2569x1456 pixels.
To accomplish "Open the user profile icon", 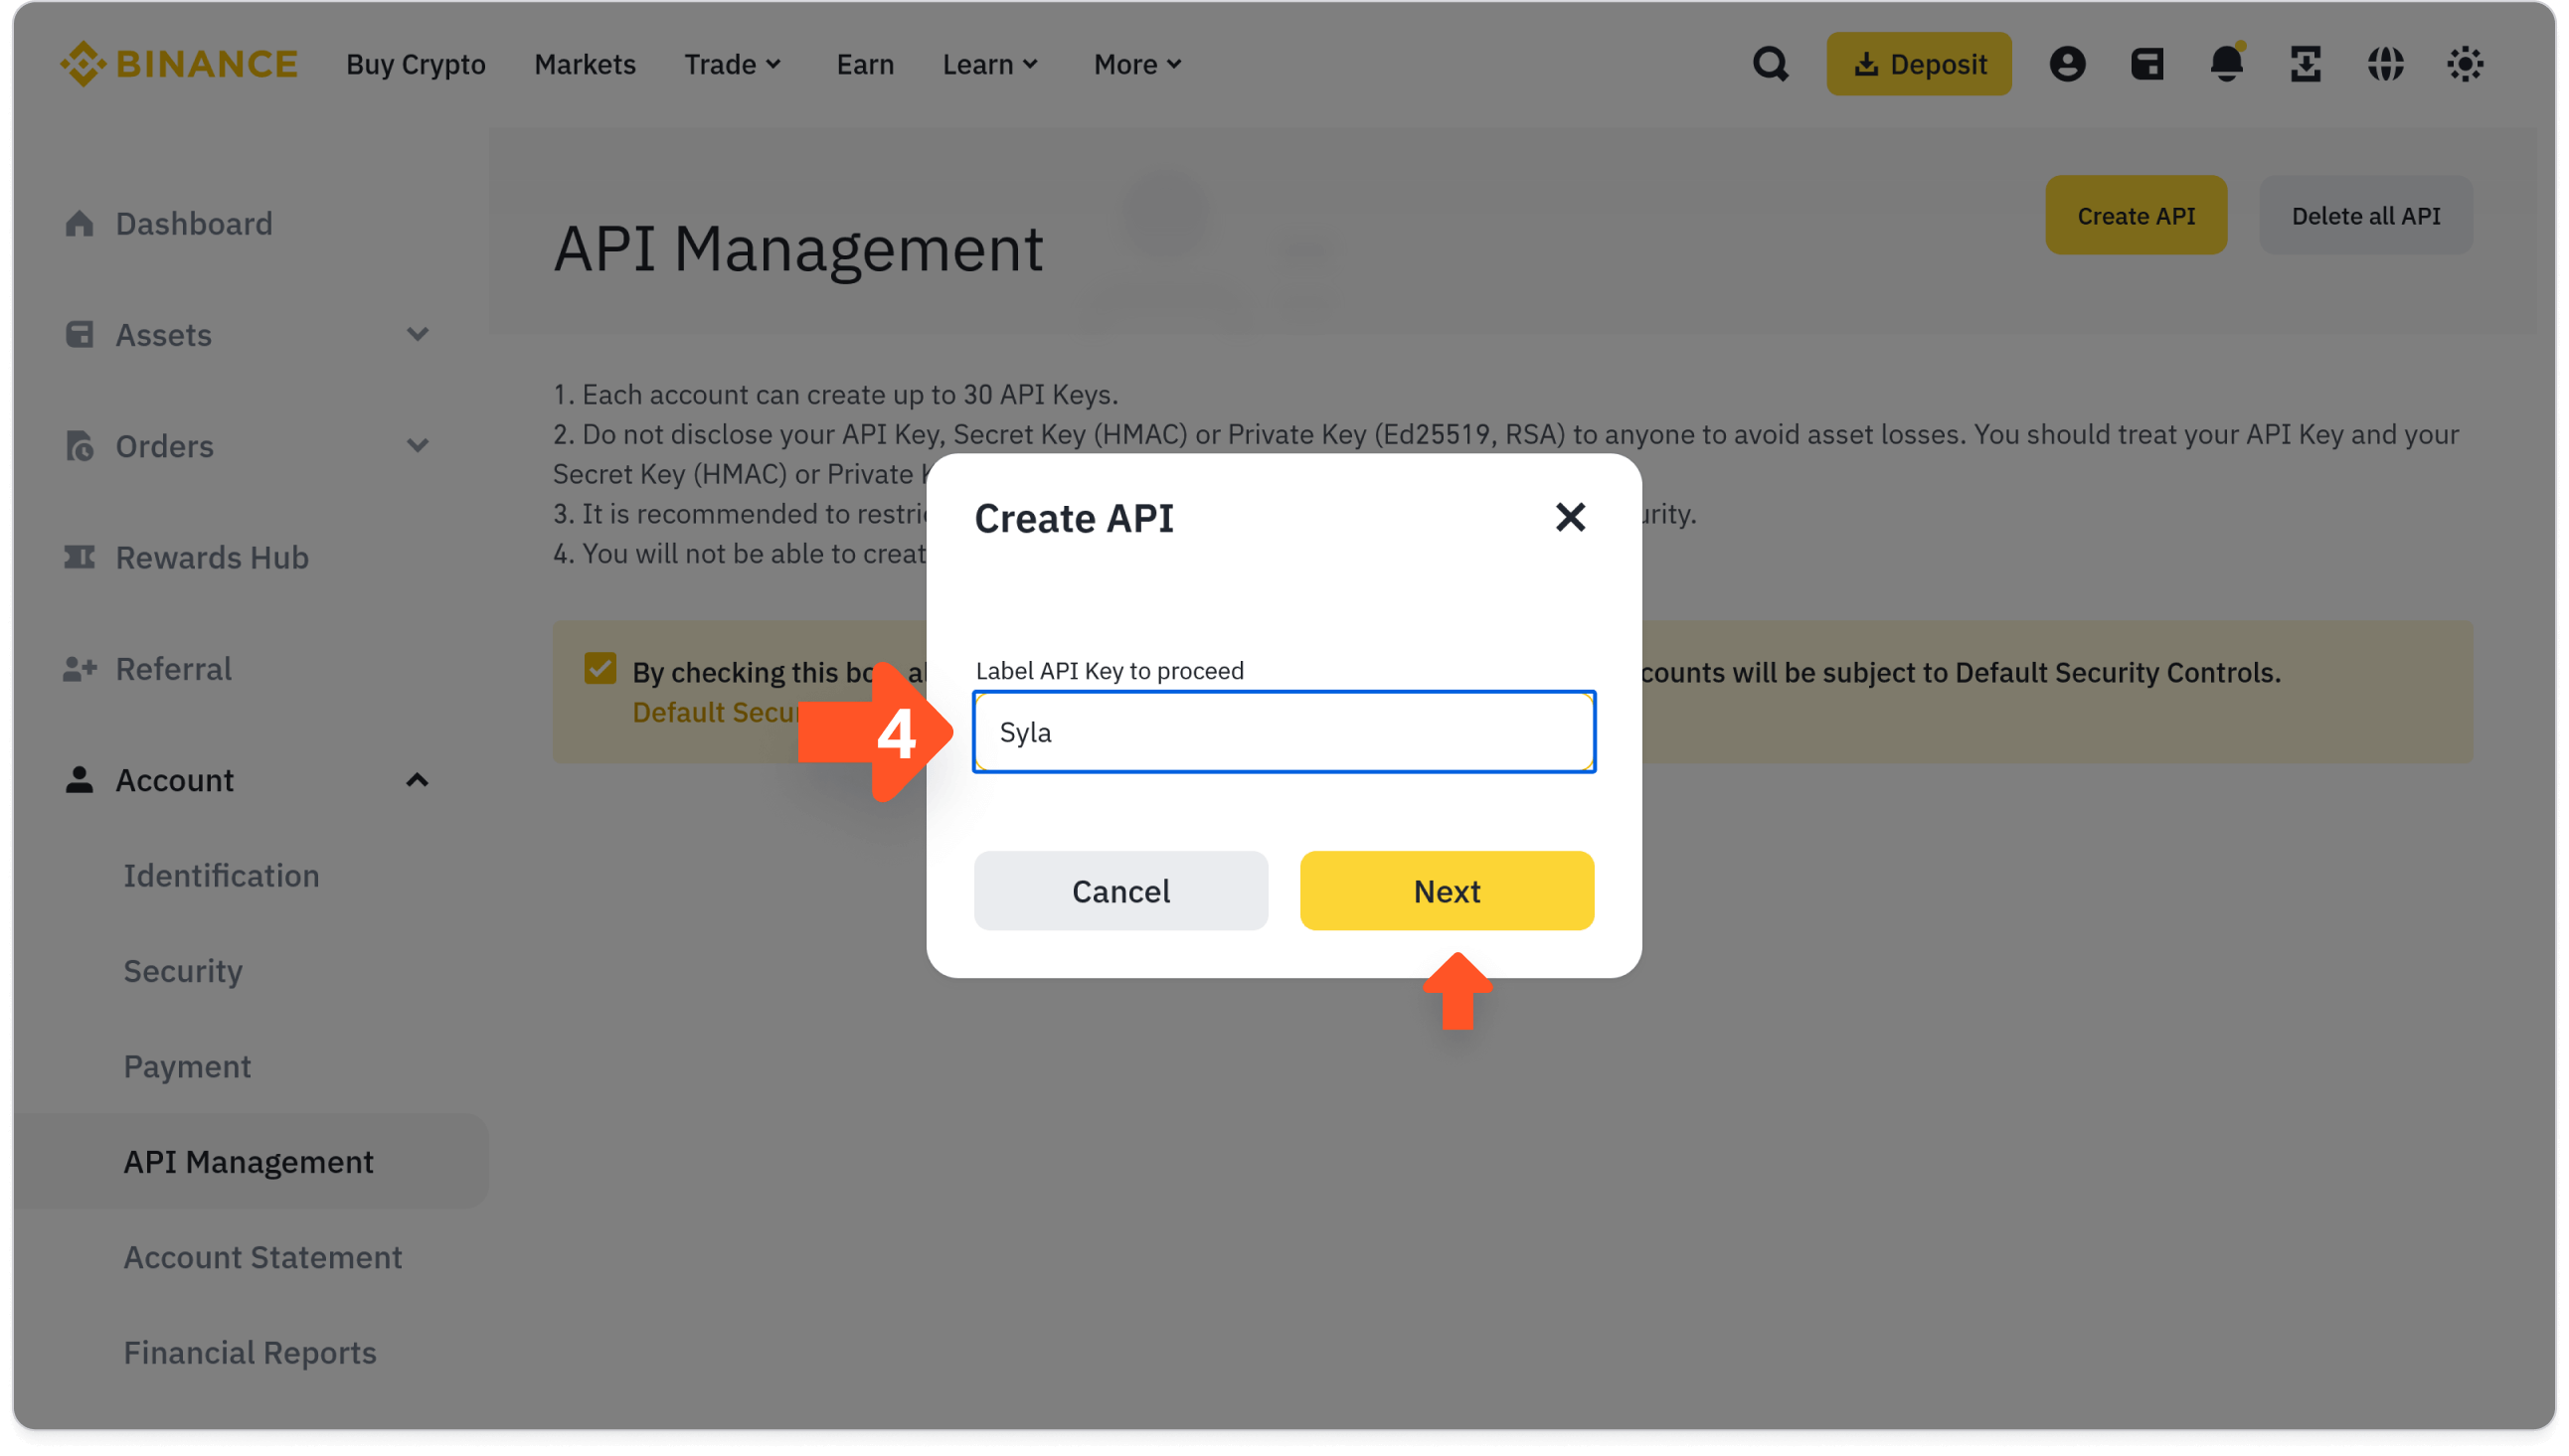I will point(2066,63).
